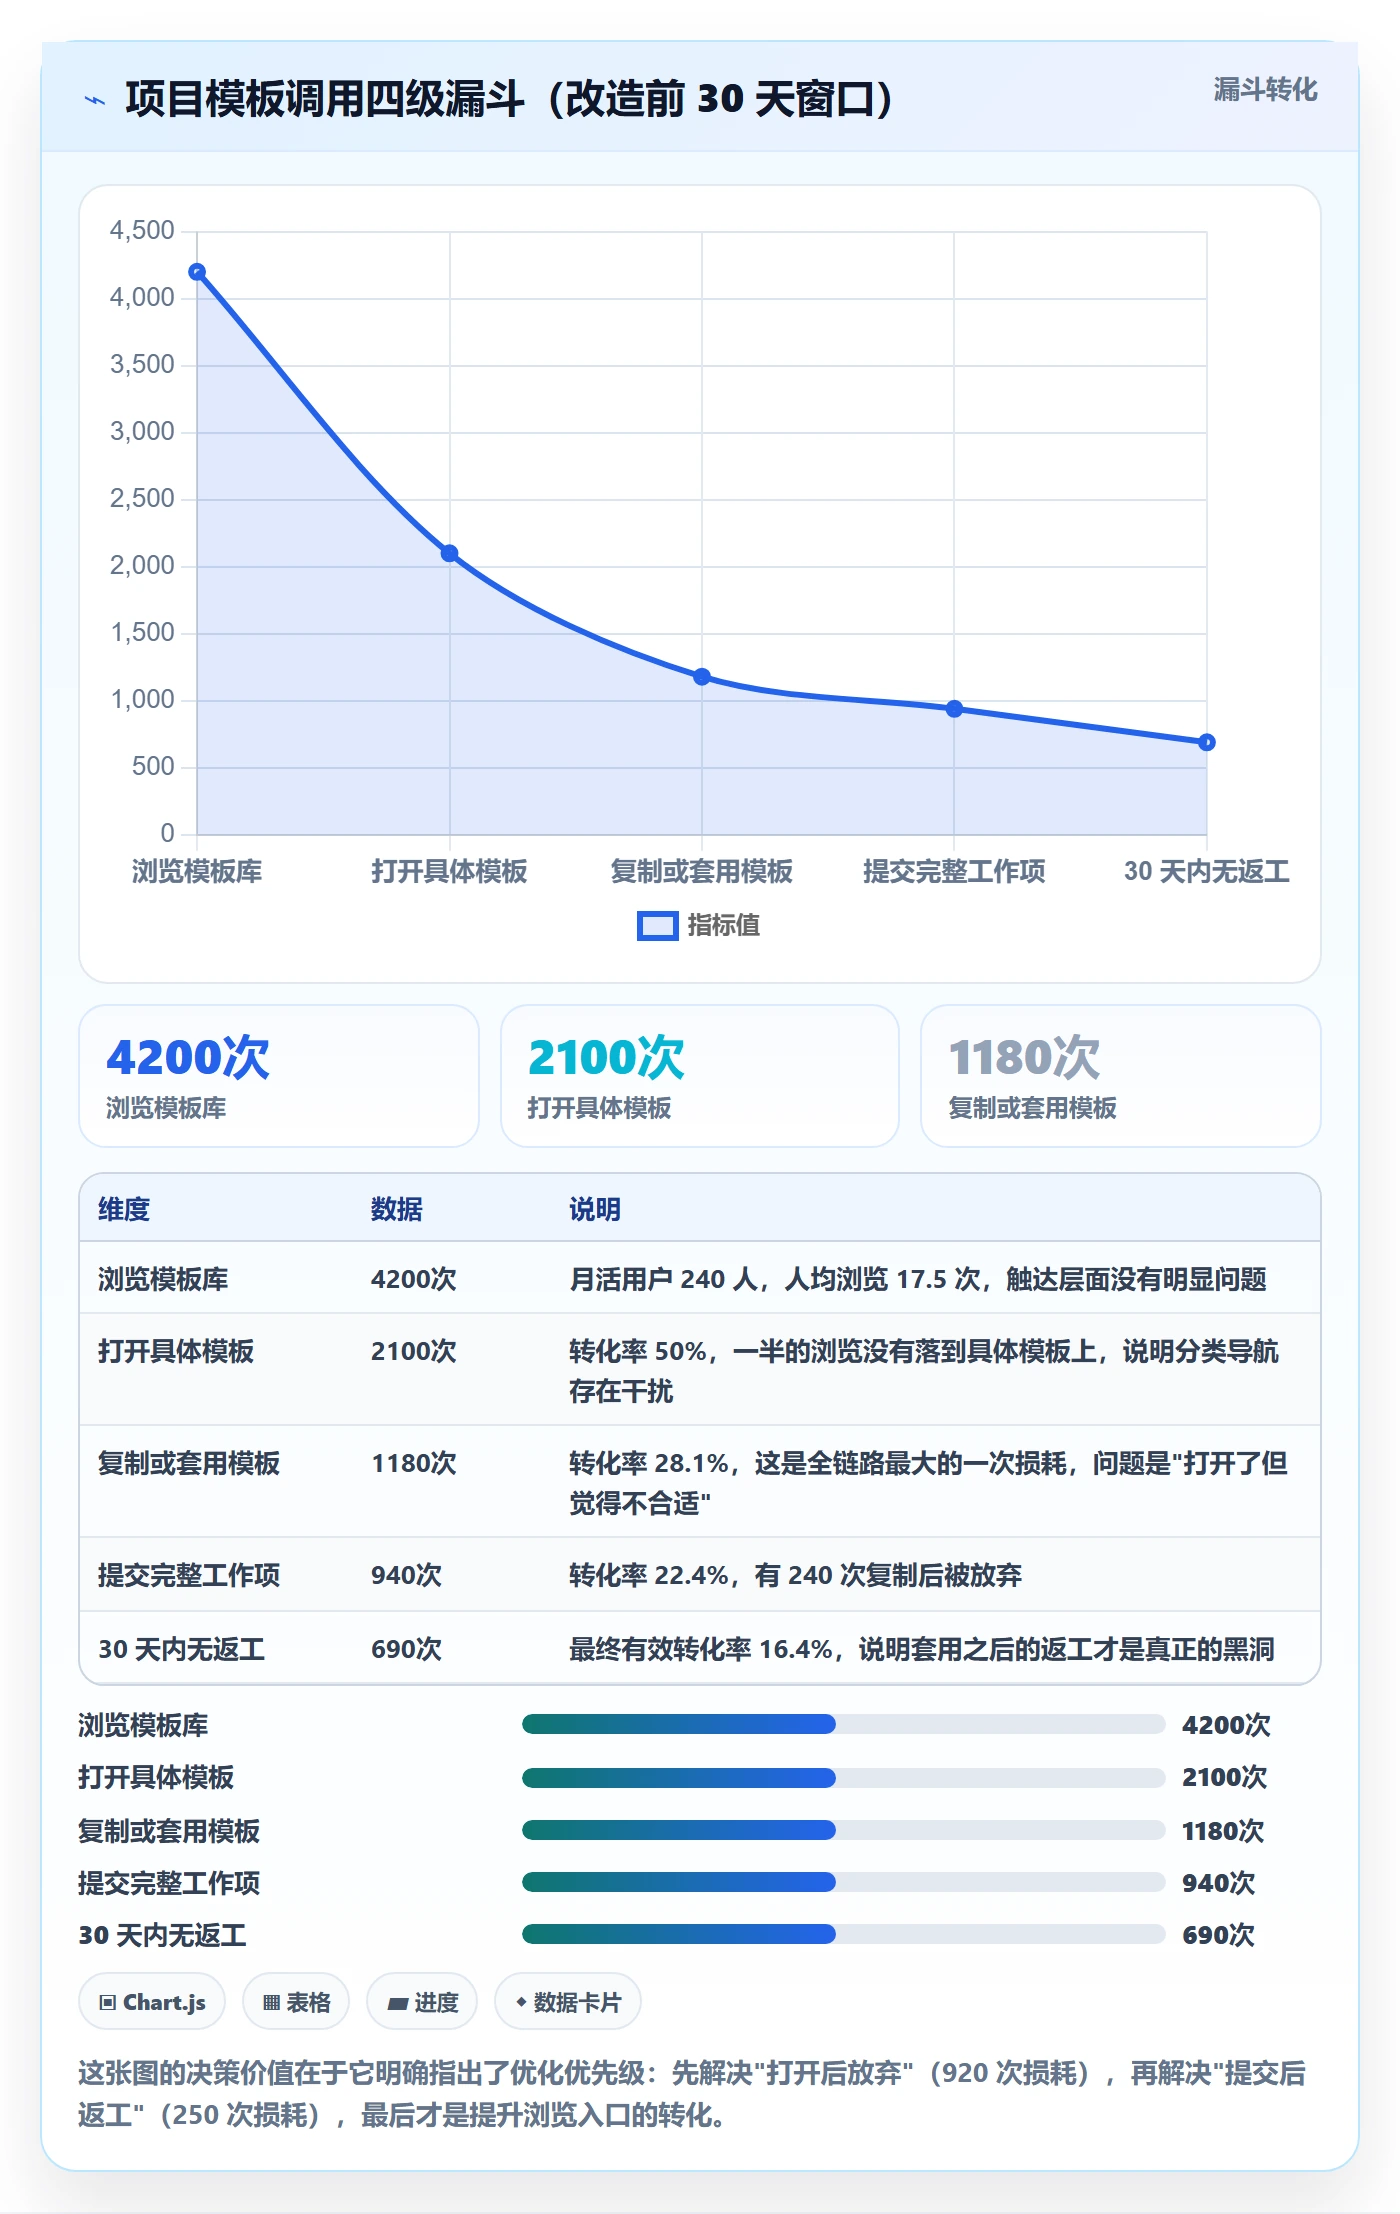Viewport: 1400px width, 2214px height.
Task: Select the 进度 chip
Action: (x=422, y=2002)
